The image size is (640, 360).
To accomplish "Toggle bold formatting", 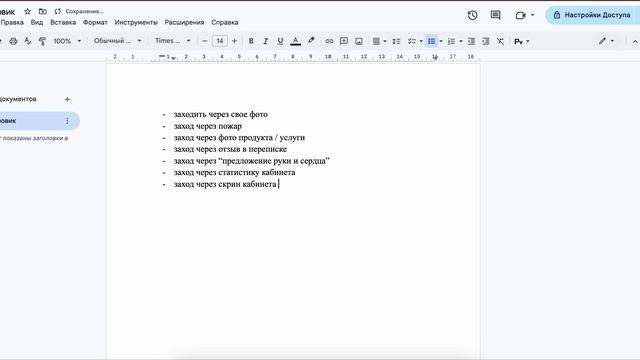I will pyautogui.click(x=251, y=41).
